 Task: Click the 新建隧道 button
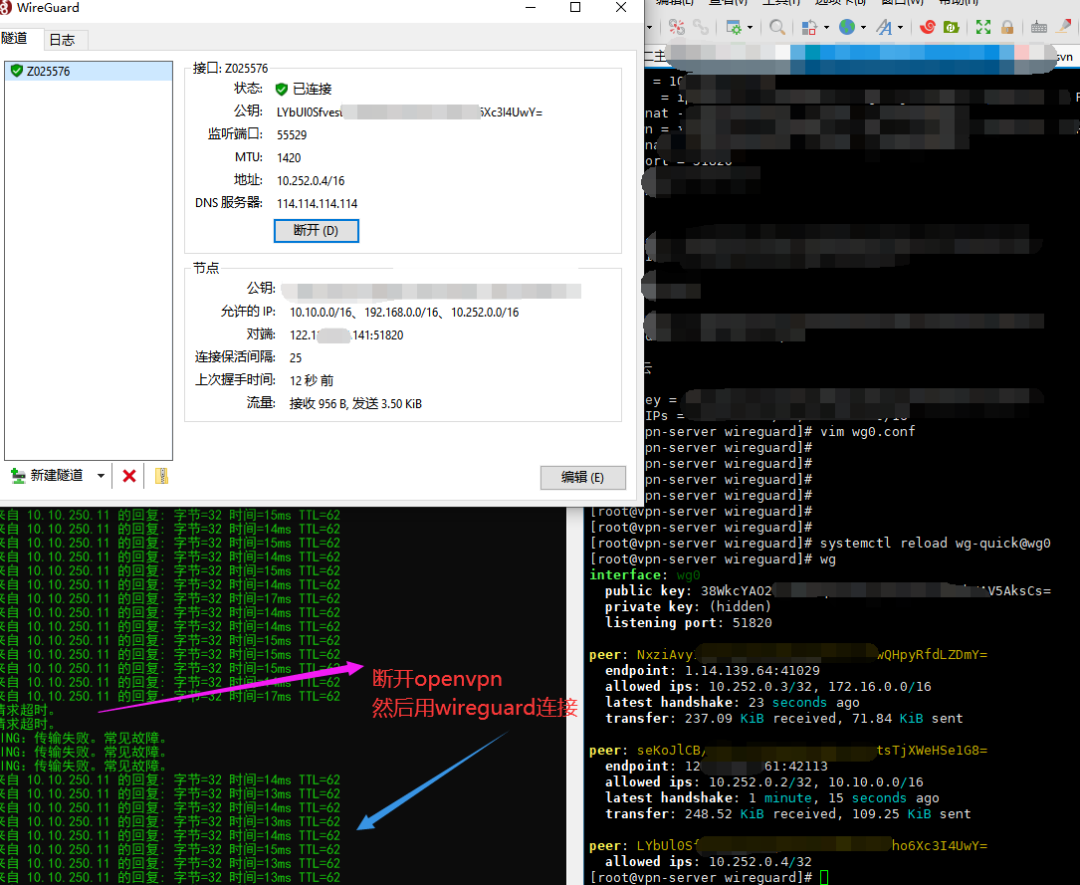click(x=48, y=476)
